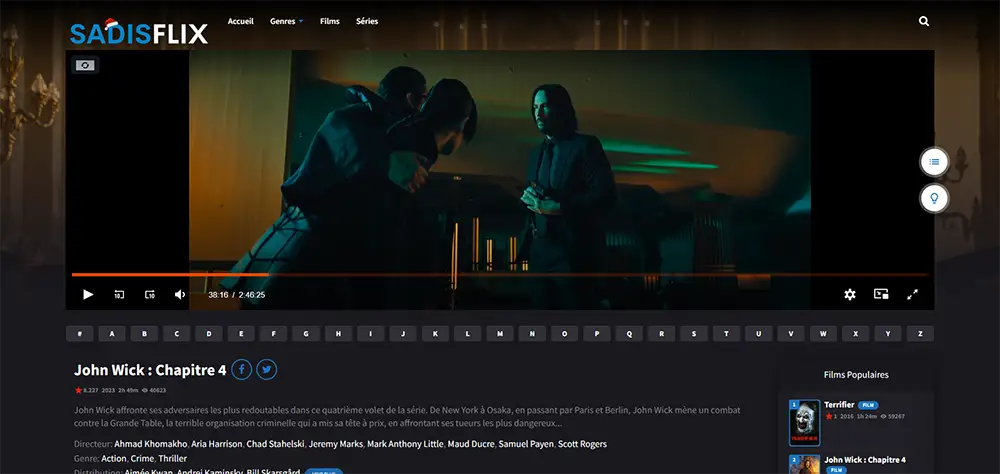Filter titles by letter W

(823, 334)
